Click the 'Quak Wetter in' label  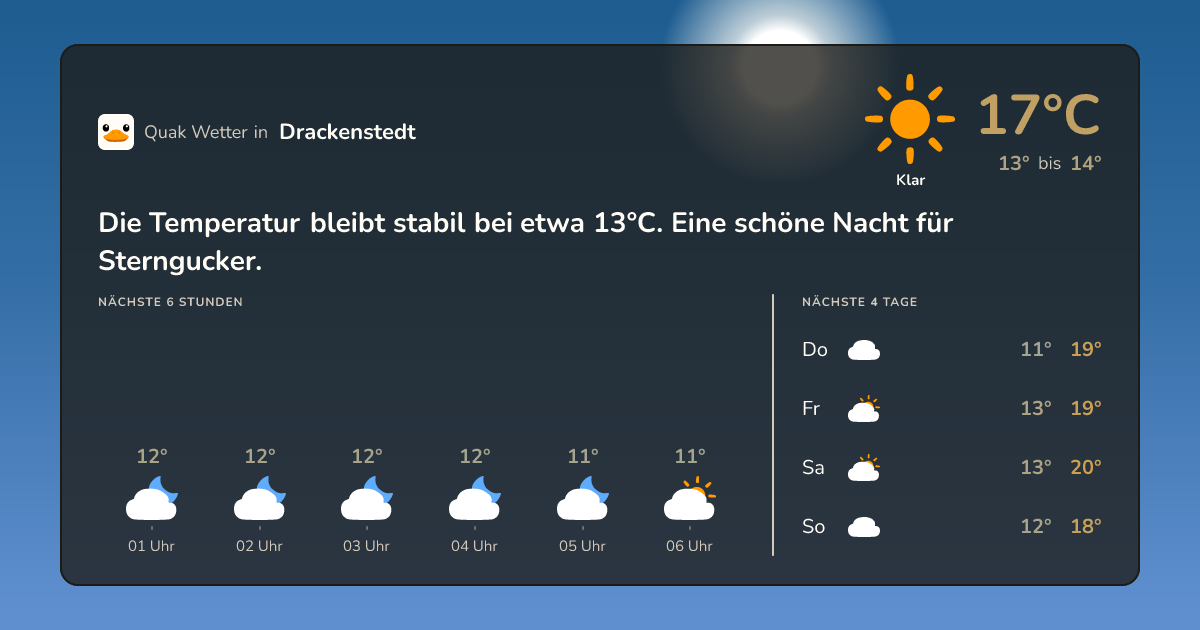(206, 132)
